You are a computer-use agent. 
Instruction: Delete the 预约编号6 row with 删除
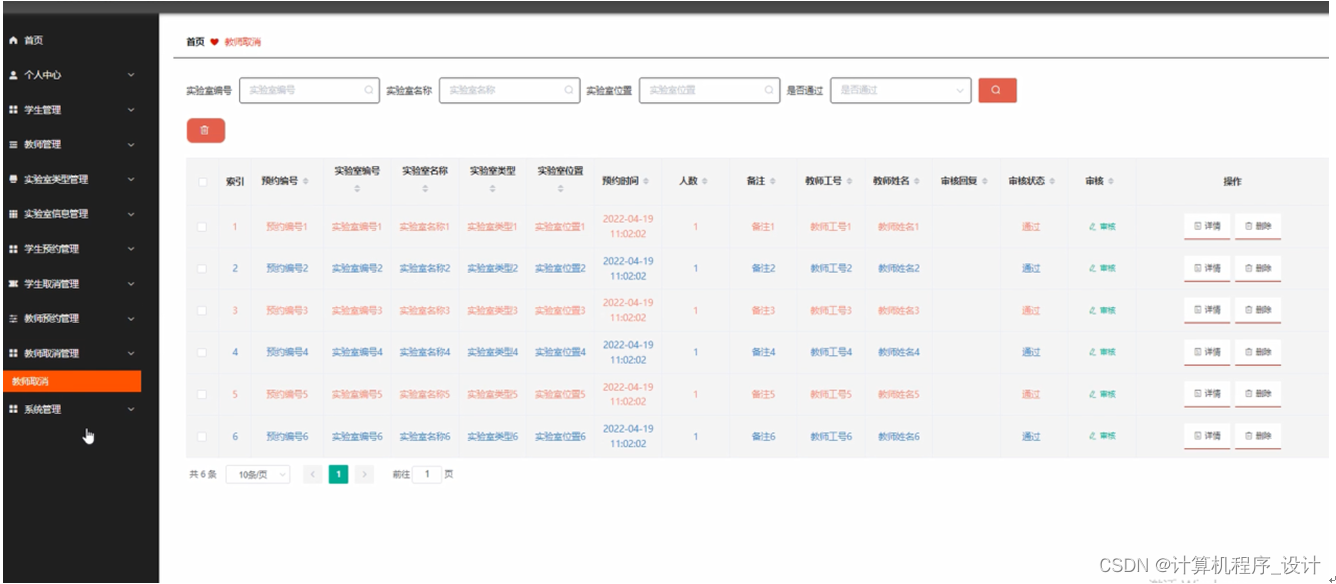[x=1258, y=436]
